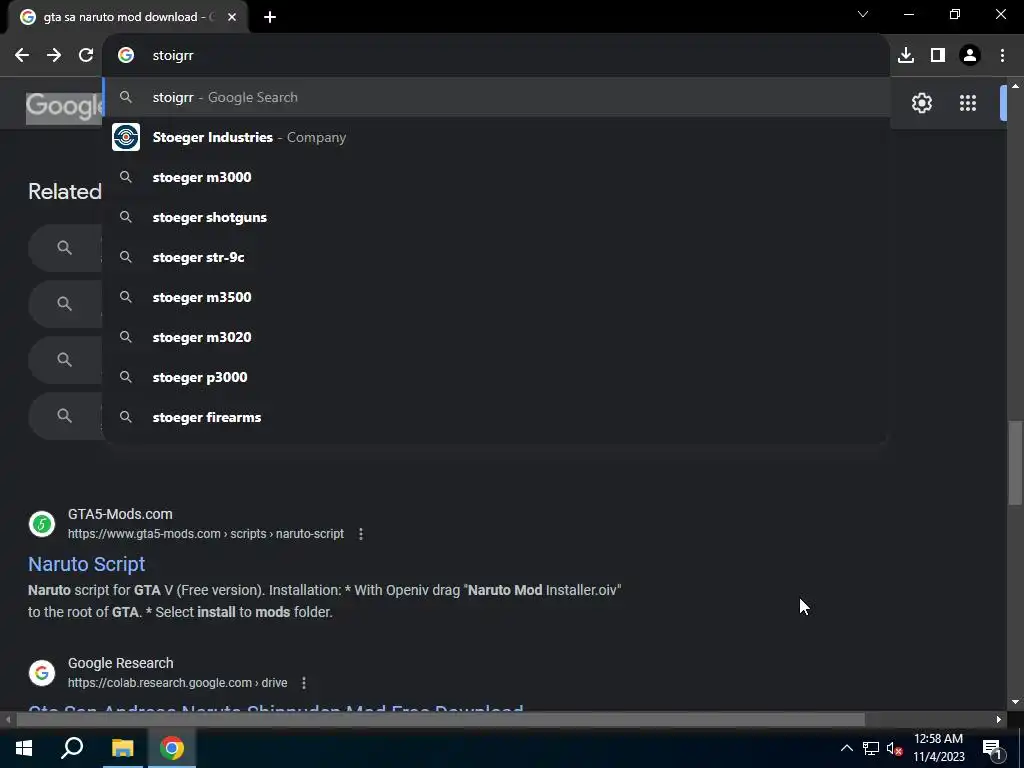Click the scroll-down arrow of vertical scrollbar
The width and height of the screenshot is (1024, 768).
click(1015, 702)
